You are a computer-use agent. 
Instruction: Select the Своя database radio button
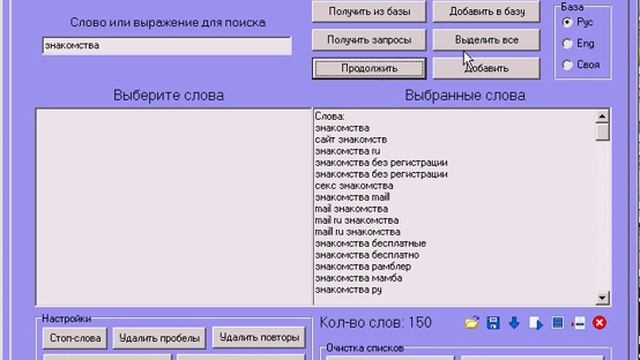coord(567,64)
